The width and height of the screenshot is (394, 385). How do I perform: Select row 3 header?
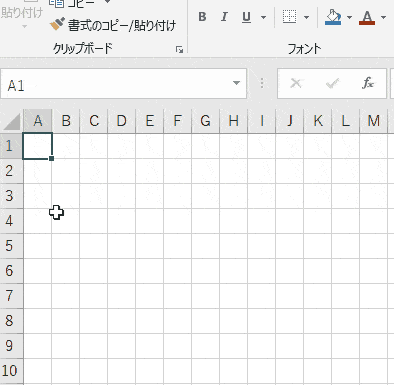click(11, 196)
